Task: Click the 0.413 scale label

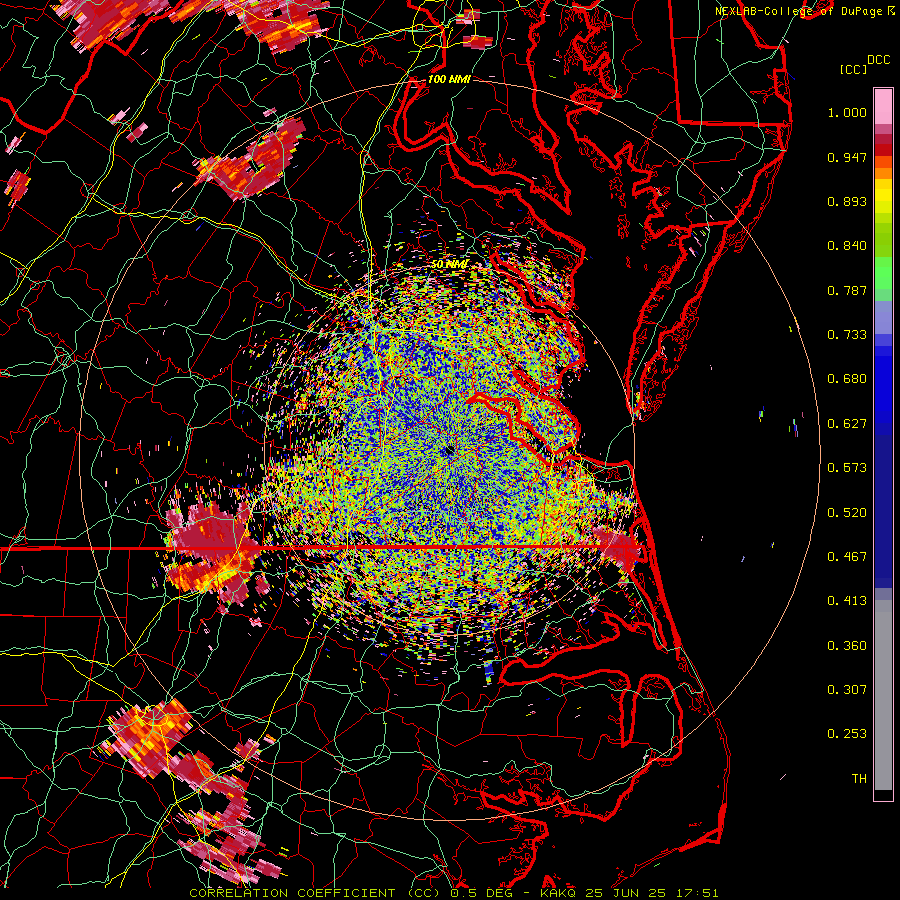Action: (847, 601)
